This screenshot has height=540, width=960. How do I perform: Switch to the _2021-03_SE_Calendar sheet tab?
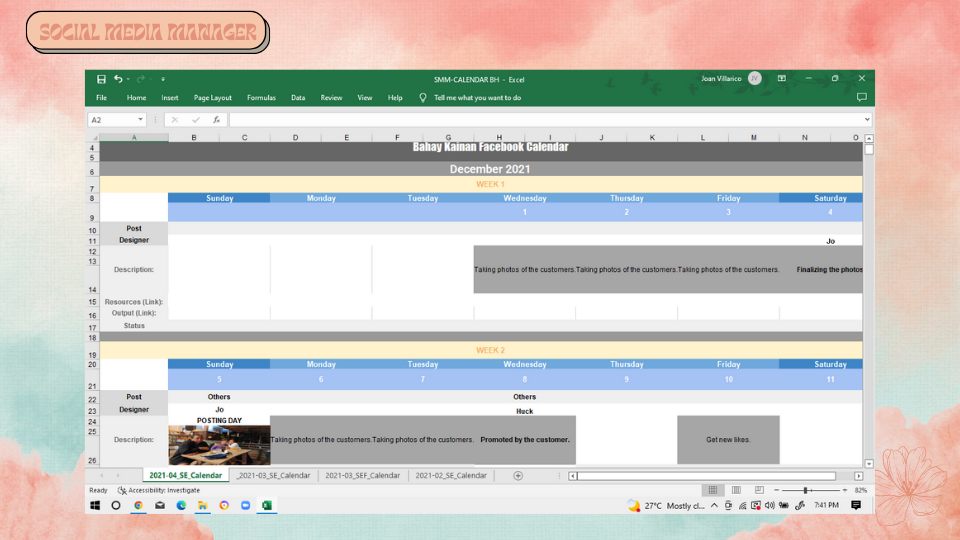(274, 475)
